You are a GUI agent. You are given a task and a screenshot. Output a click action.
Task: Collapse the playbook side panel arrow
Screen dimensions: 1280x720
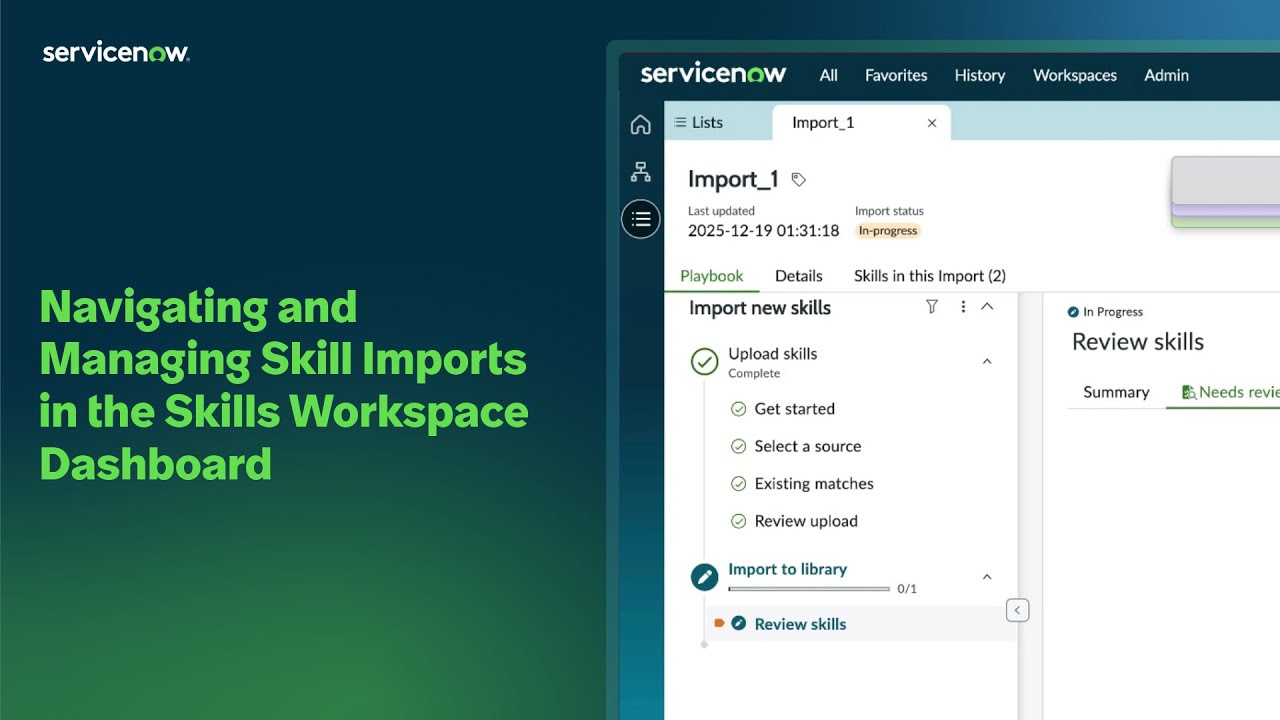(x=1017, y=610)
